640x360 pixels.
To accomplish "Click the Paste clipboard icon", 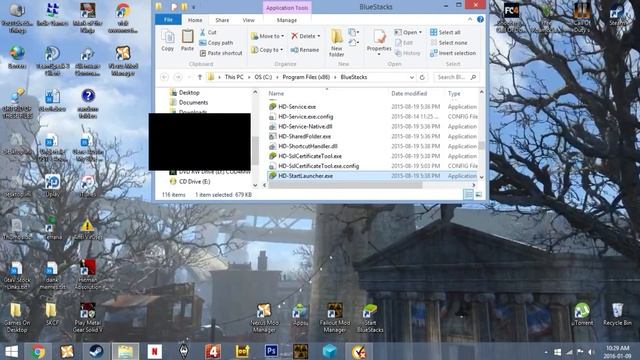I will tap(187, 40).
